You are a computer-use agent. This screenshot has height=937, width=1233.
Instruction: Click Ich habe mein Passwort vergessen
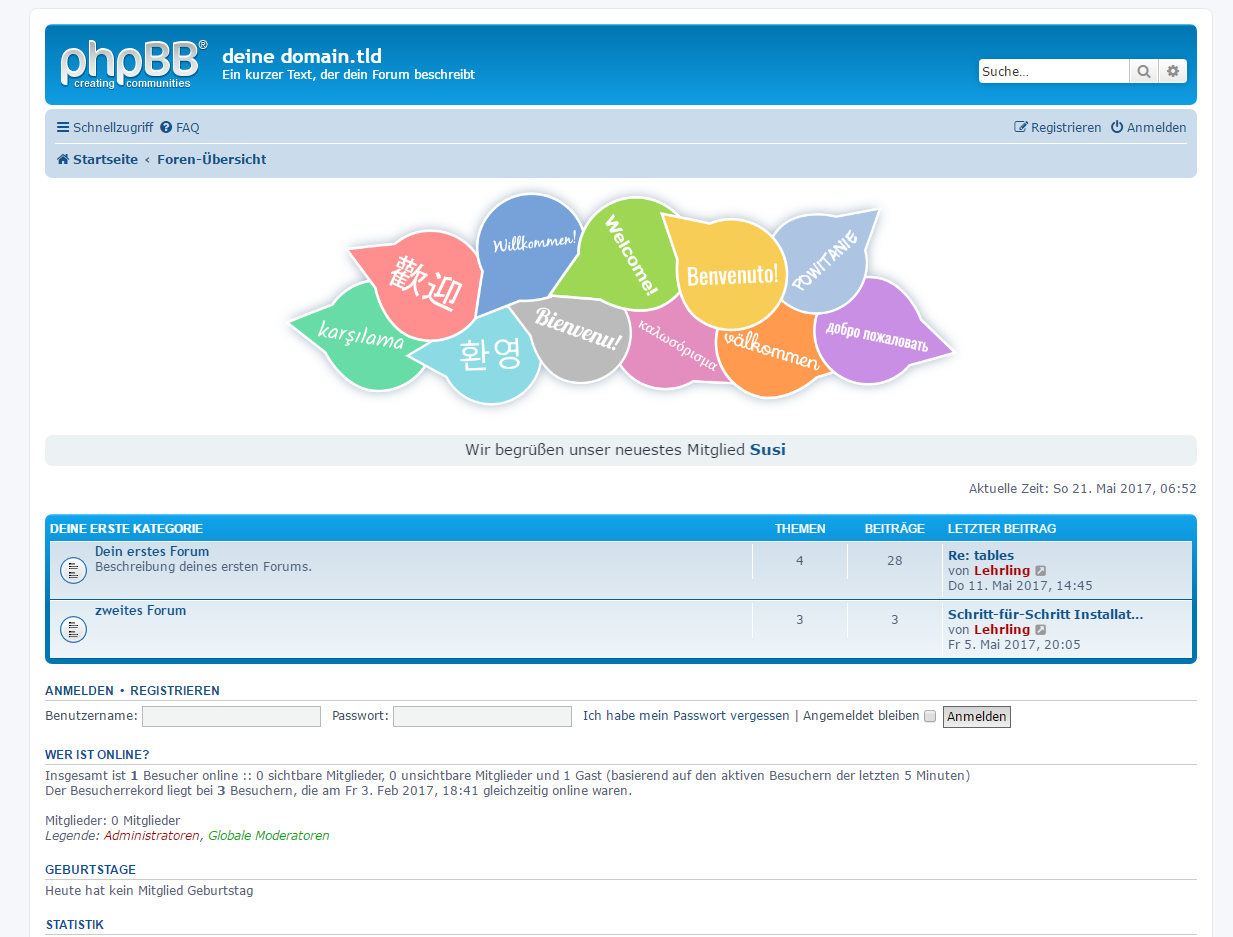pos(686,716)
